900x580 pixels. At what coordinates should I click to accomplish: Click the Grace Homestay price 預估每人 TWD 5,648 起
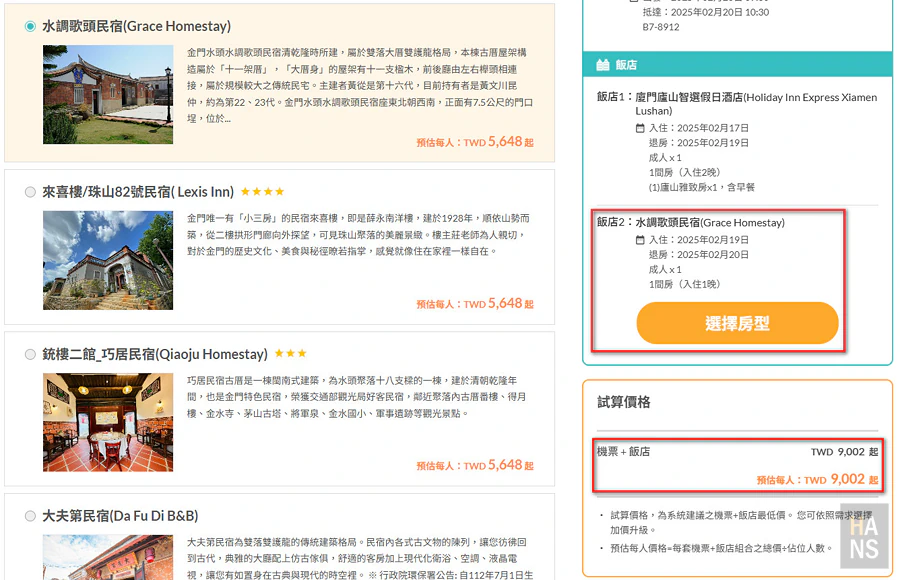[475, 142]
